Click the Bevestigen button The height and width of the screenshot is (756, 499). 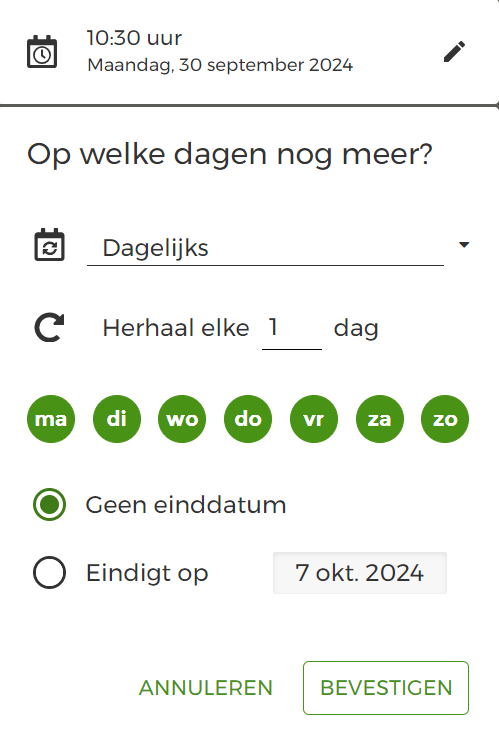tap(386, 688)
